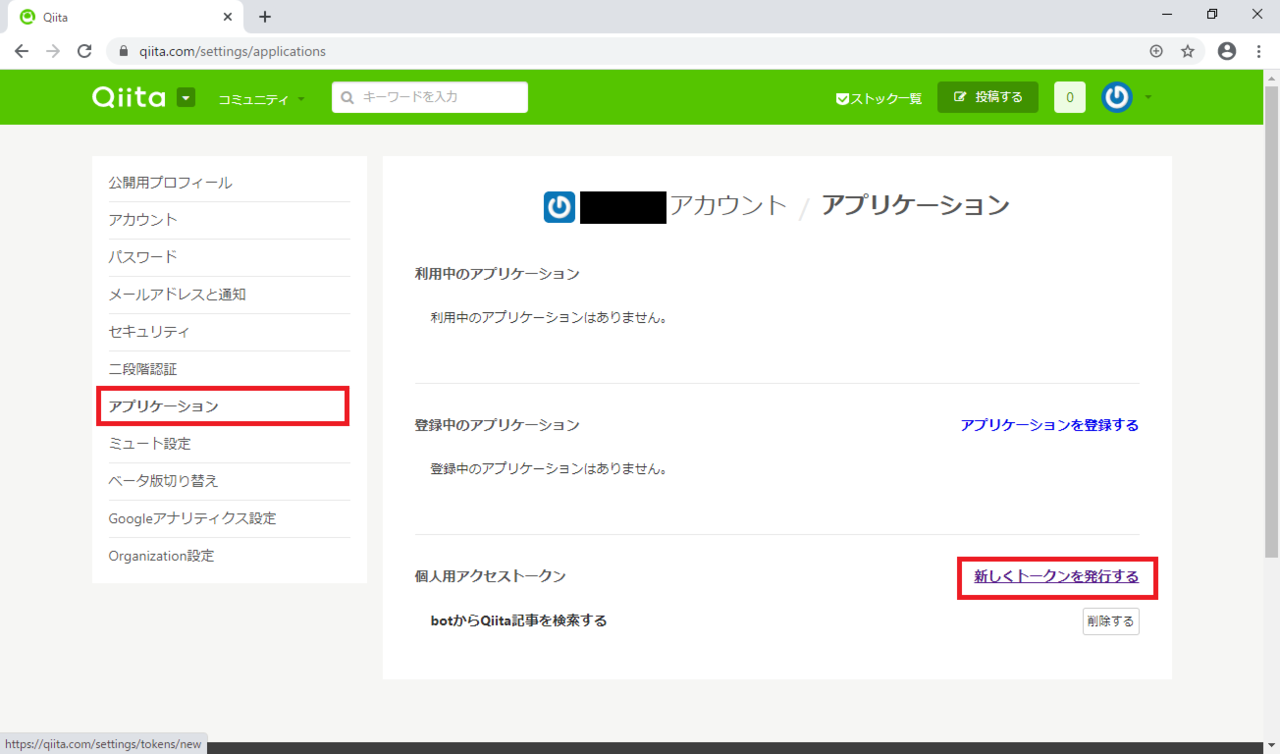Click the plus-circle icon in address bar
Screen dimensions: 1280x754
point(1156,51)
